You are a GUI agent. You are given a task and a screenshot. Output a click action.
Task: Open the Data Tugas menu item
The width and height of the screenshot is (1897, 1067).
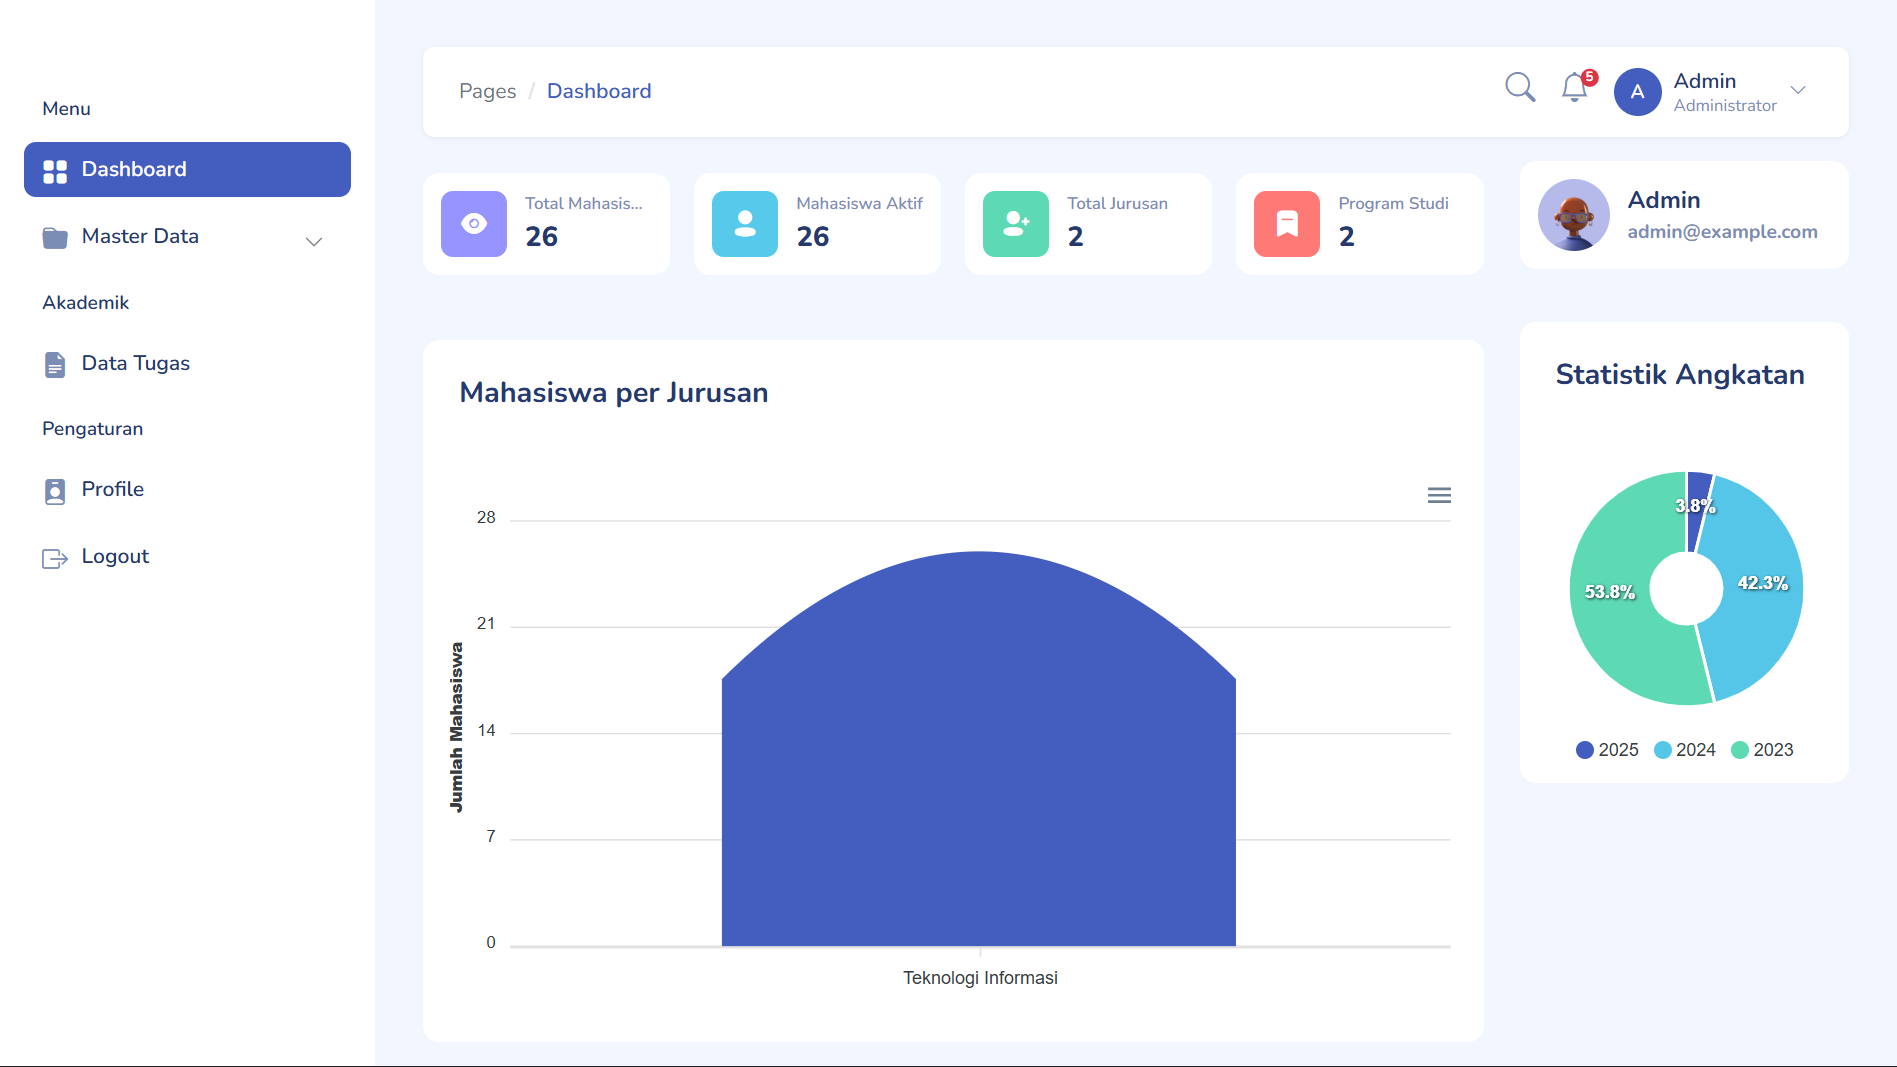click(135, 364)
